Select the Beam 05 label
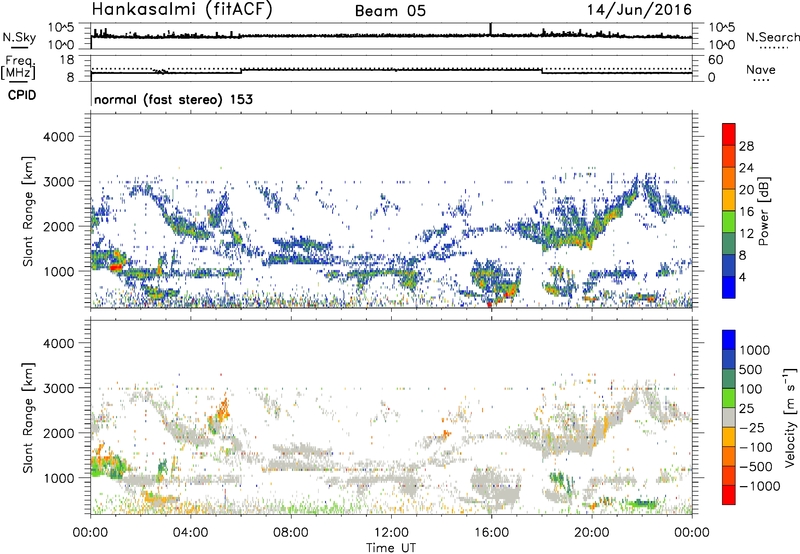 tap(390, 11)
